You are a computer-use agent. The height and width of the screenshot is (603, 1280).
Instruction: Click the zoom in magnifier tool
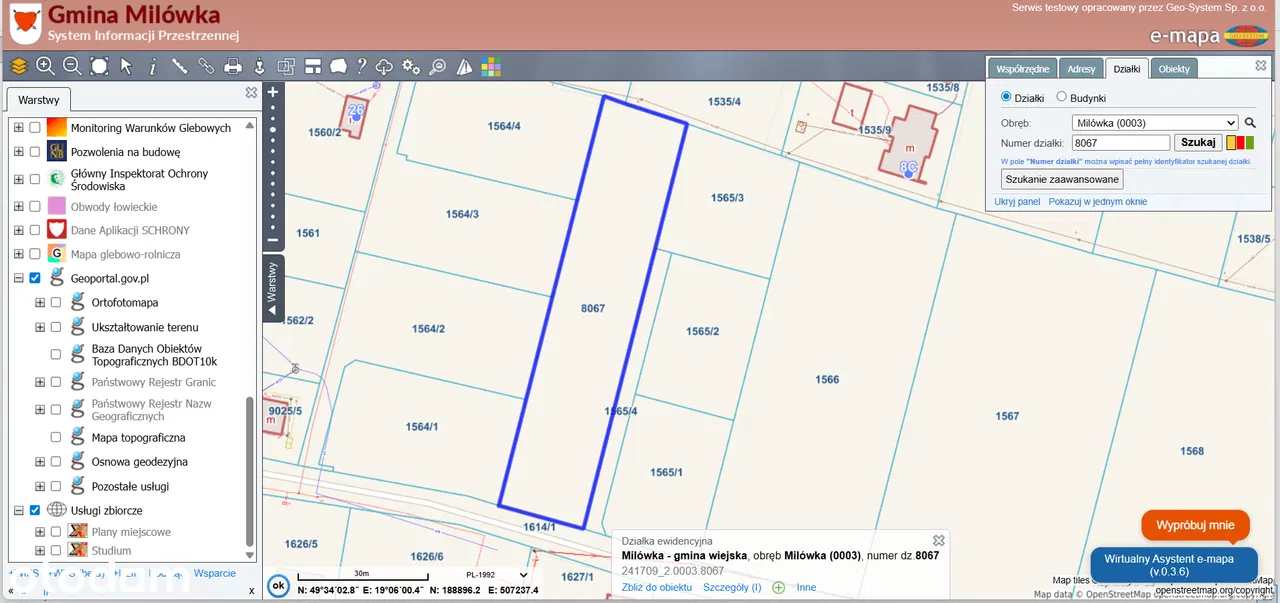pyautogui.click(x=45, y=66)
